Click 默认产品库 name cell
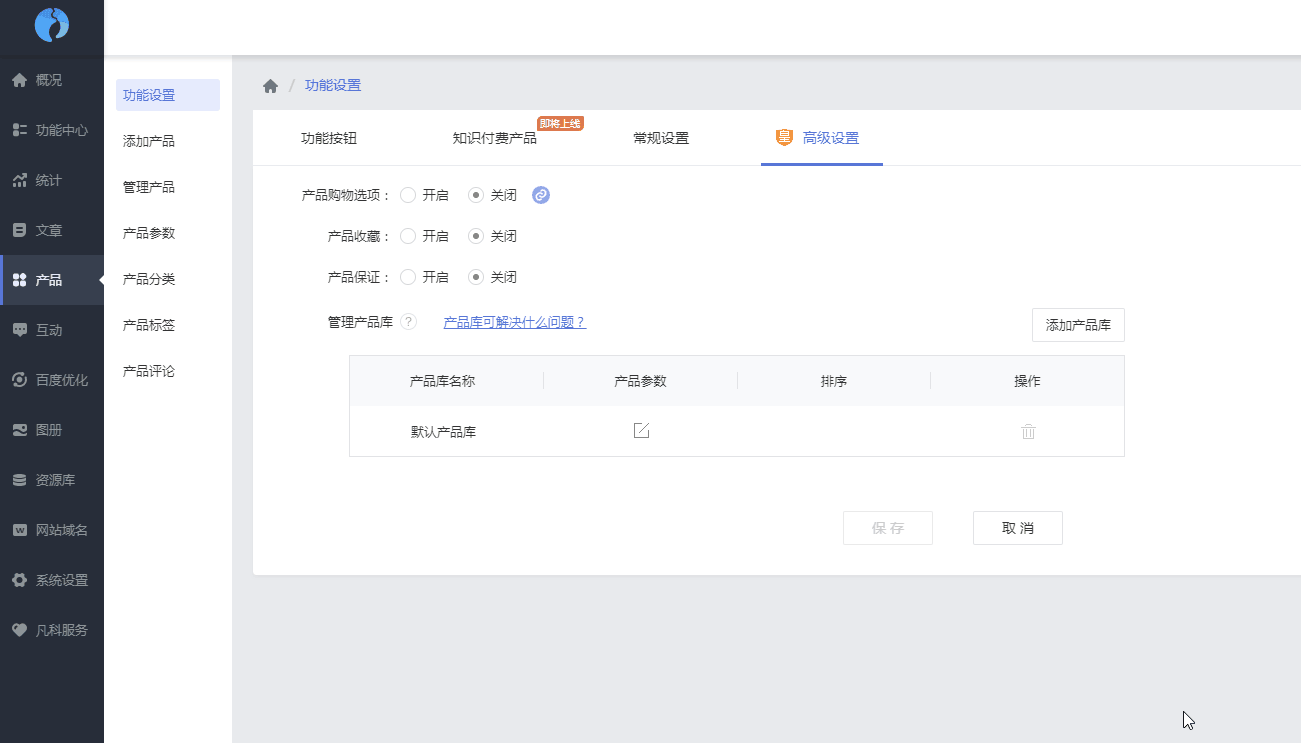Viewport: 1301px width, 743px height. point(443,432)
